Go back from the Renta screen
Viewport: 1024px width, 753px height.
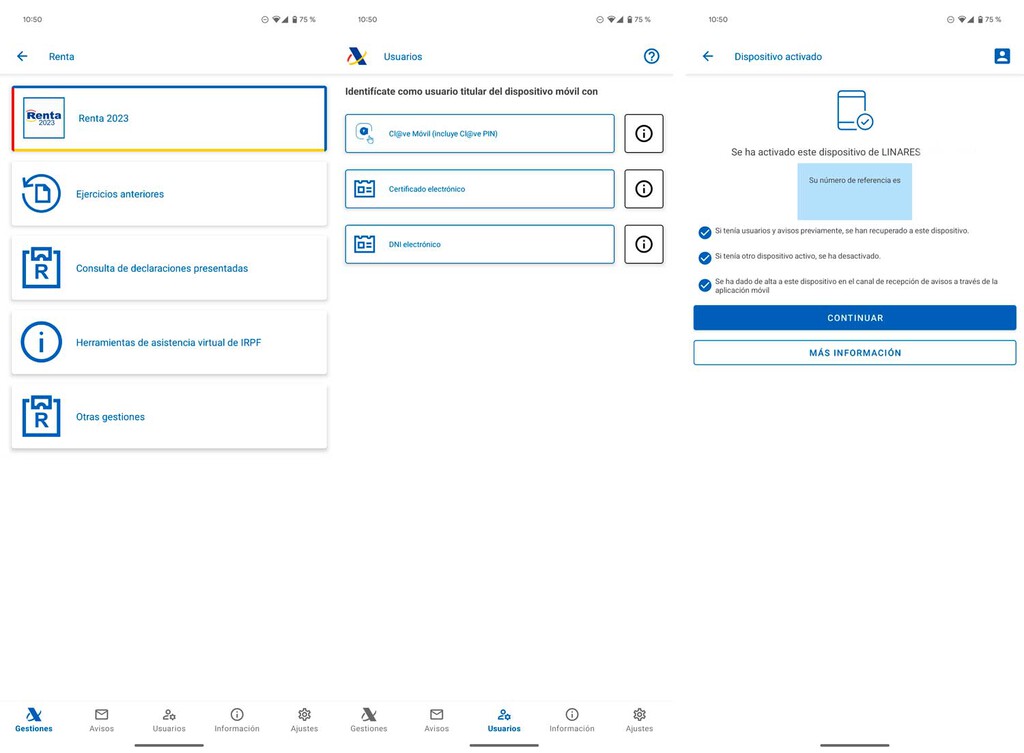click(x=22, y=56)
